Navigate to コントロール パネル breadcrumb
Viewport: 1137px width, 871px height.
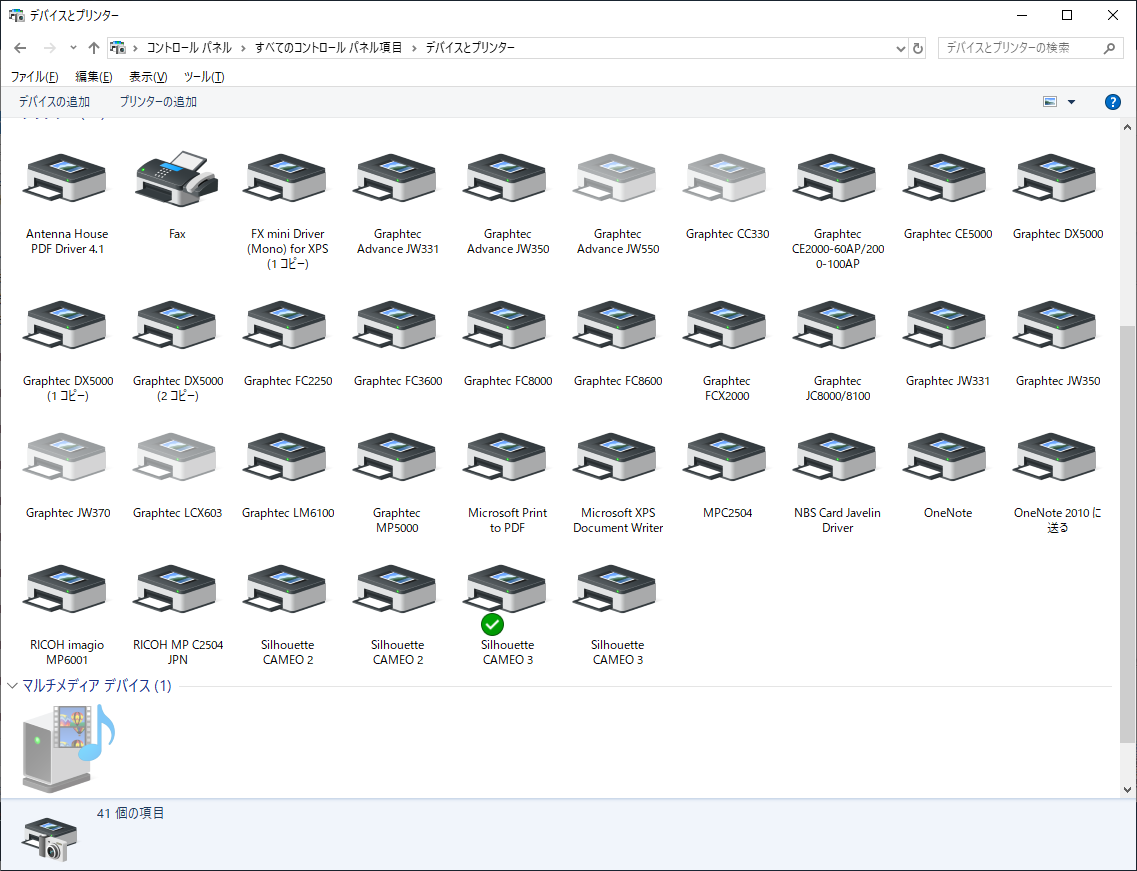189,48
